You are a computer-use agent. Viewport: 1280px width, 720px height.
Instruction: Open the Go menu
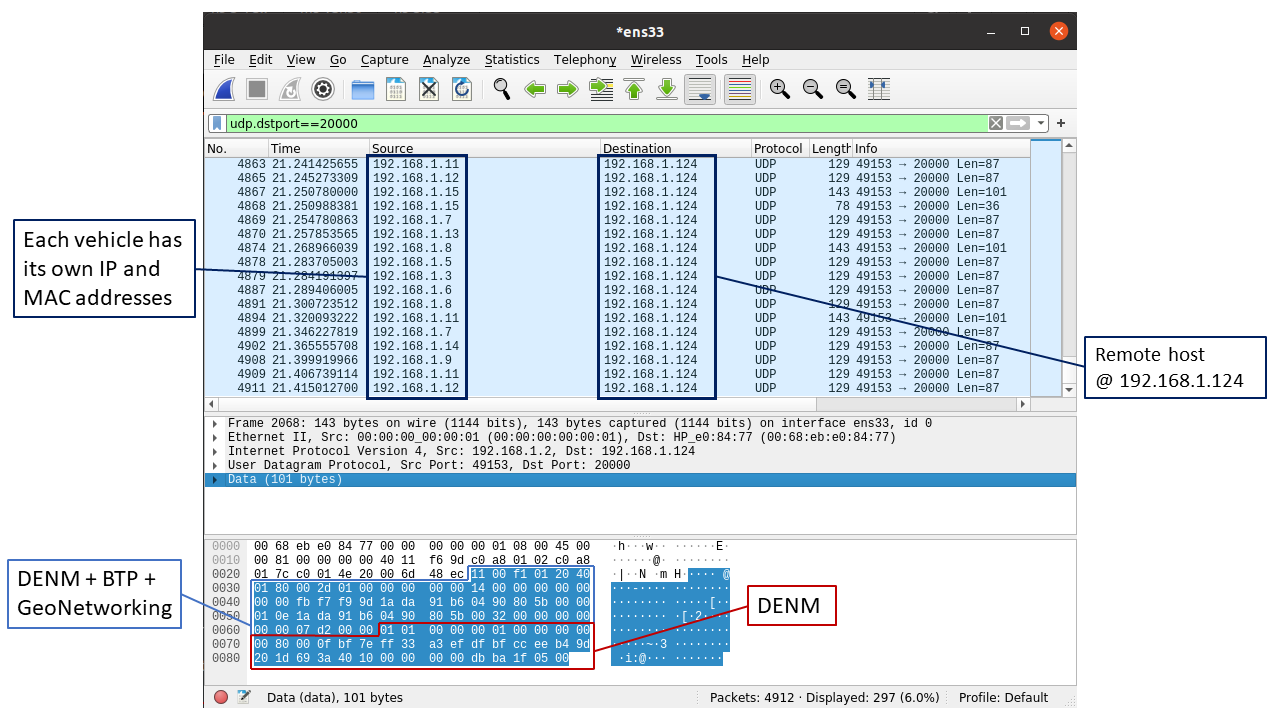click(x=338, y=60)
